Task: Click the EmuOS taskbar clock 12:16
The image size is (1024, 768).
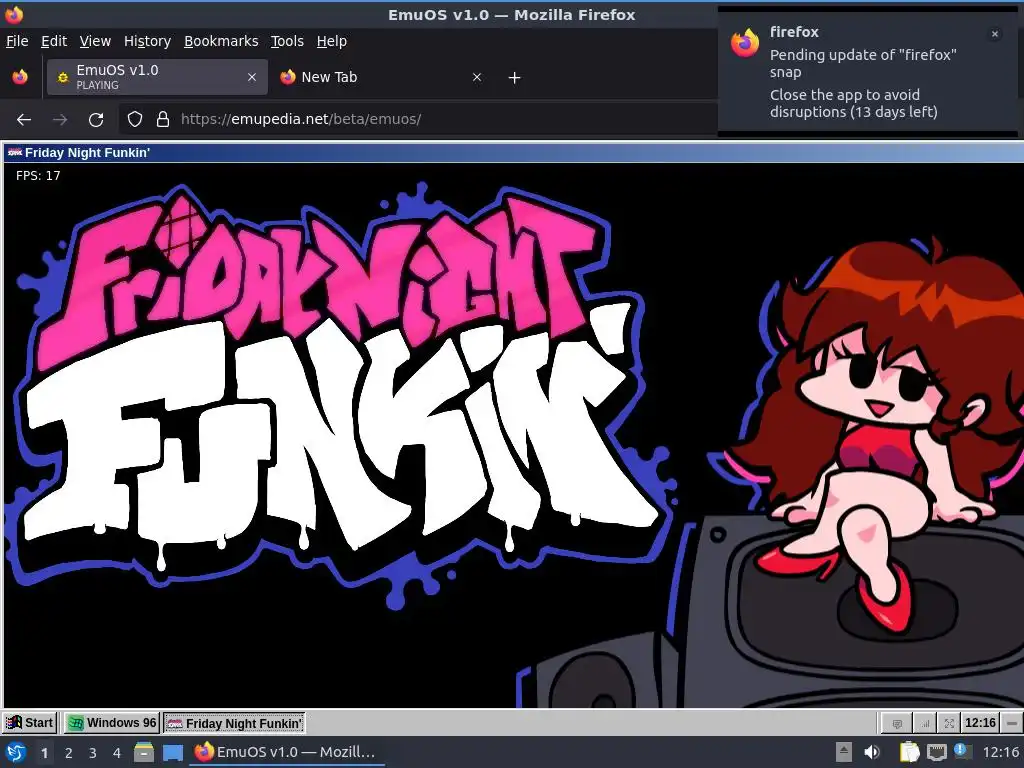Action: 980,723
